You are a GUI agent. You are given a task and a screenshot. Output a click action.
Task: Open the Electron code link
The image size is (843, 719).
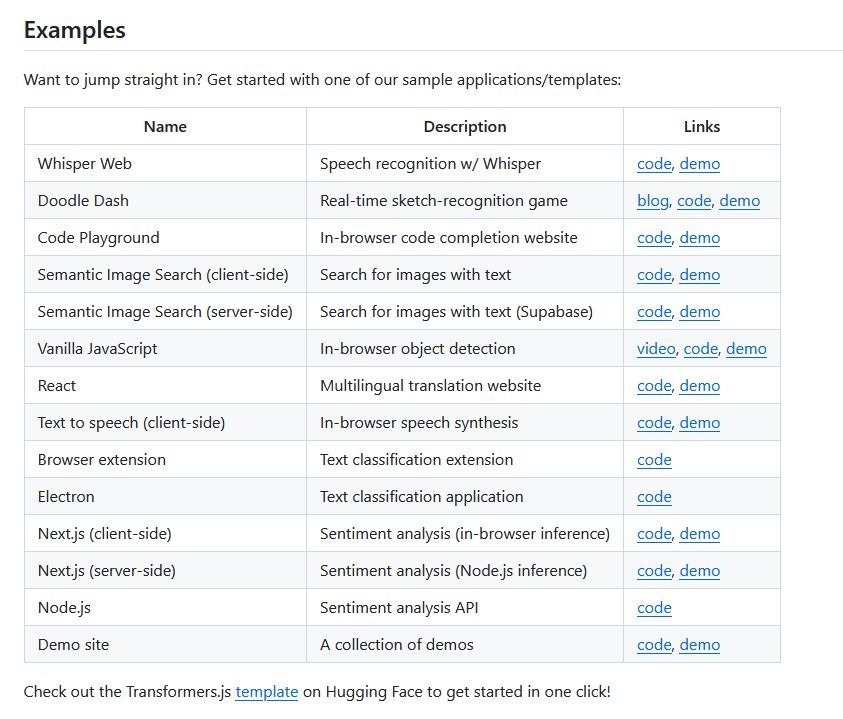pos(654,497)
